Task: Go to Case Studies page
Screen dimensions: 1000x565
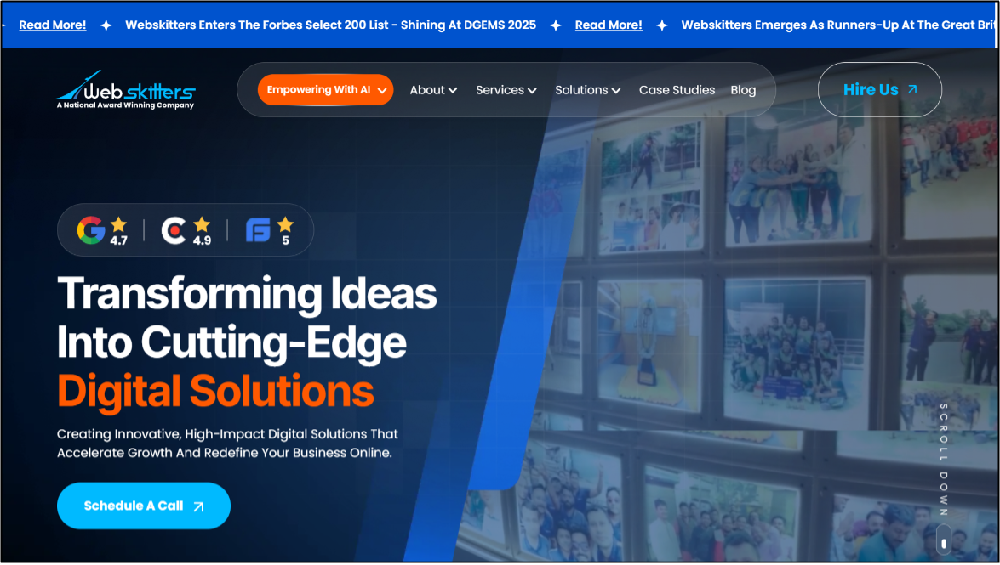Action: pyautogui.click(x=677, y=90)
